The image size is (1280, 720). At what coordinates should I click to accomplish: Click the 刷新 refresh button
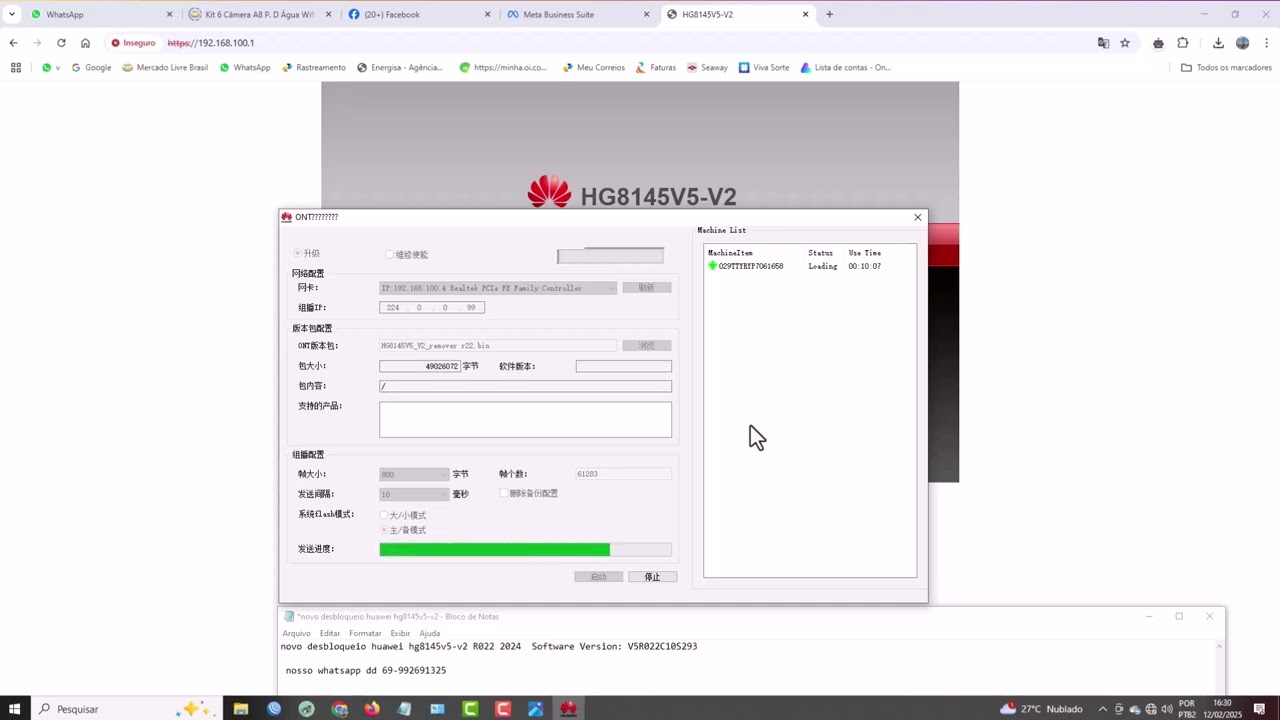point(647,288)
